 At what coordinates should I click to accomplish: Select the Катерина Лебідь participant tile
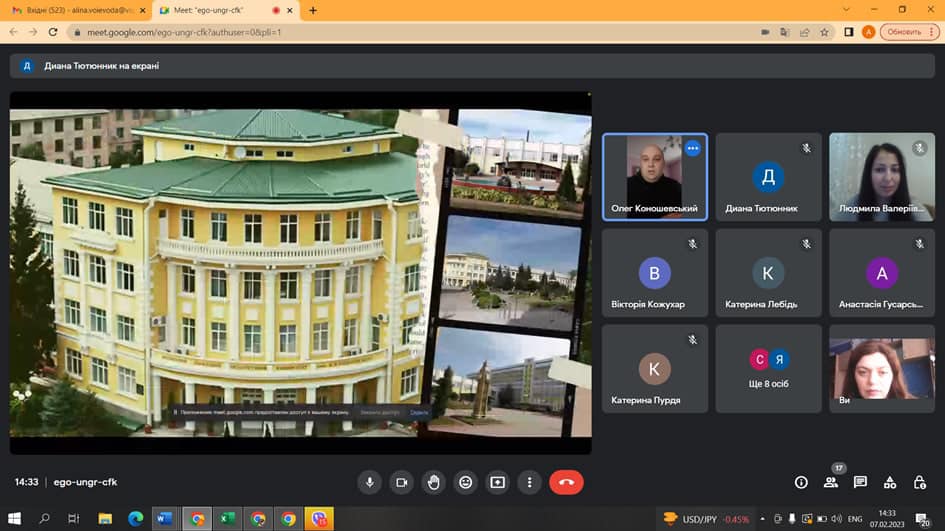(768, 272)
